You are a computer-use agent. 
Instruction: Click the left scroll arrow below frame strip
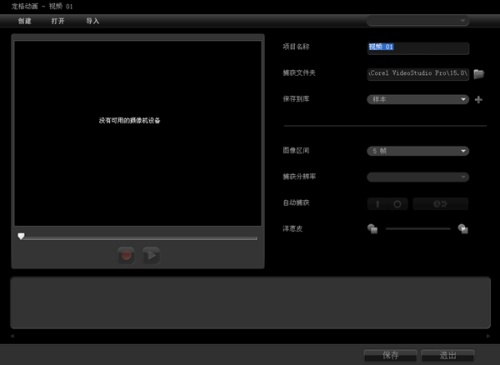coord(12,336)
